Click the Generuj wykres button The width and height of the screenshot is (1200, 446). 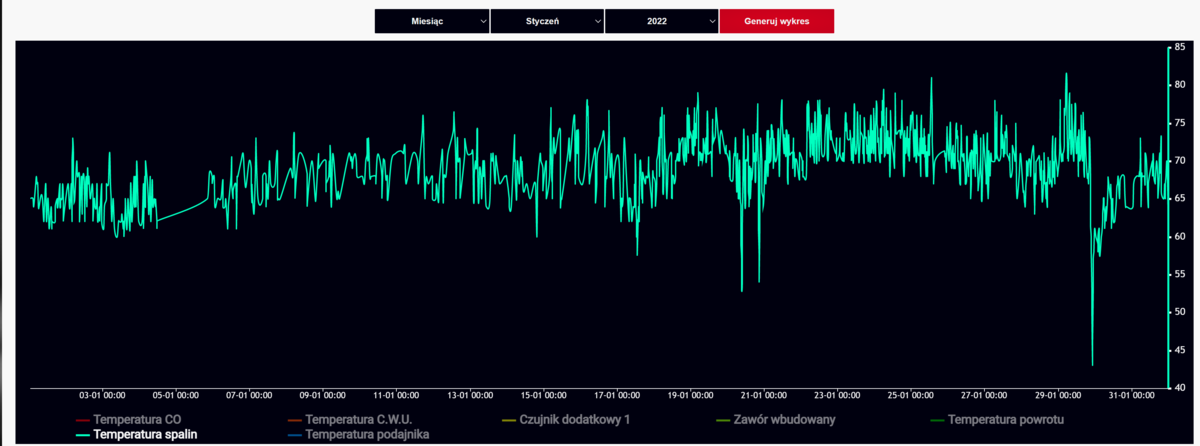coord(776,21)
